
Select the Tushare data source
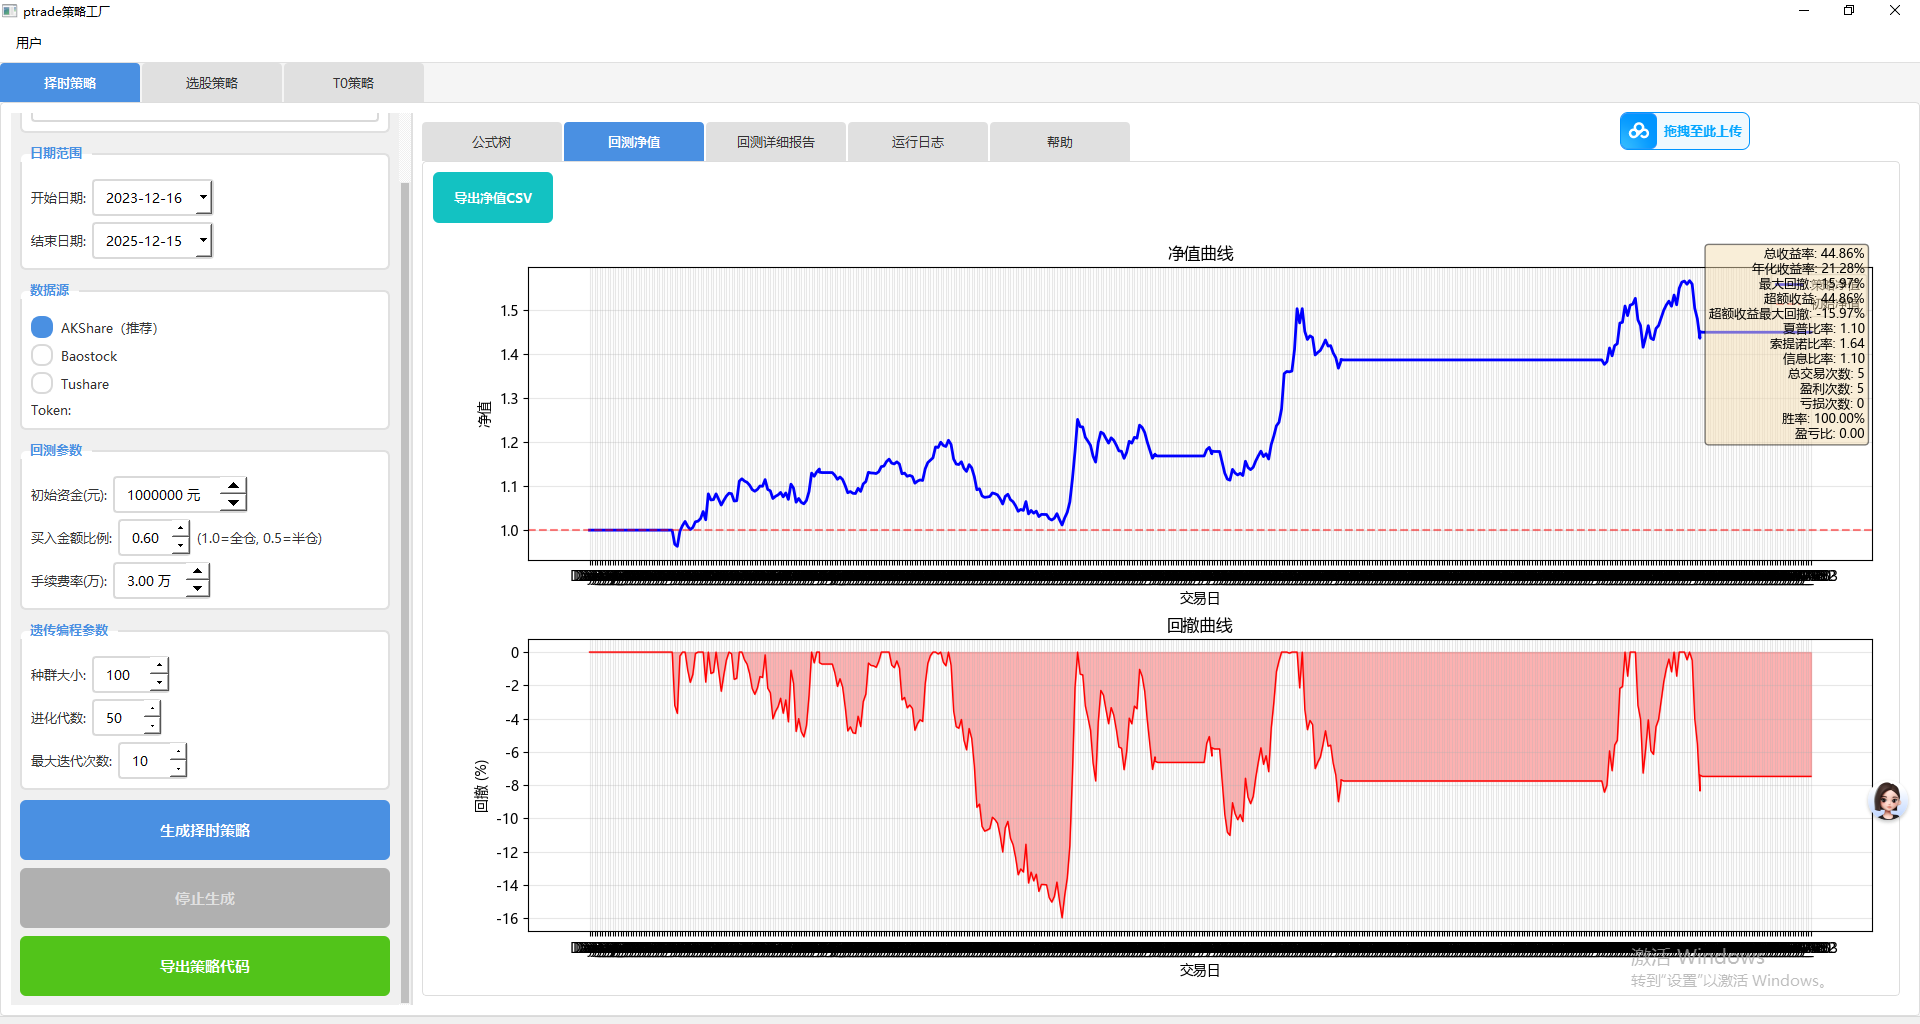[42, 384]
